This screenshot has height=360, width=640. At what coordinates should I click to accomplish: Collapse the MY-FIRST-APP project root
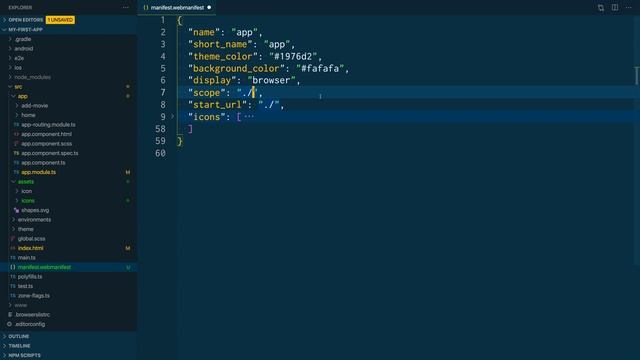pyautogui.click(x=25, y=29)
